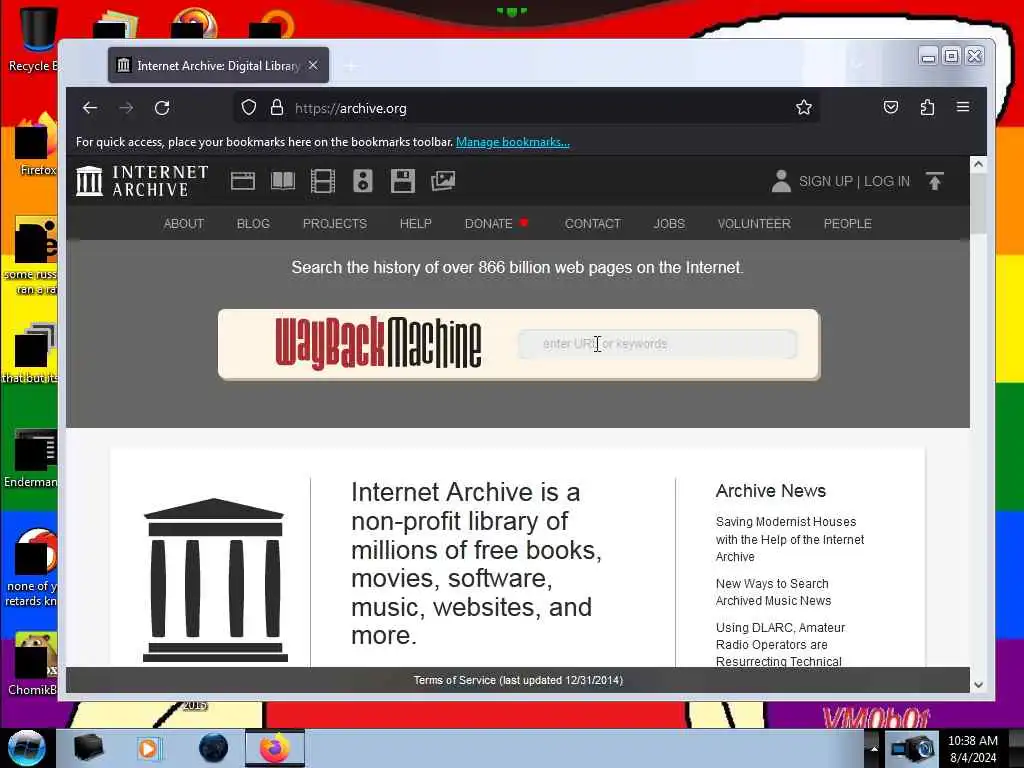
Task: Reload the archive.org page
Action: coord(162,108)
